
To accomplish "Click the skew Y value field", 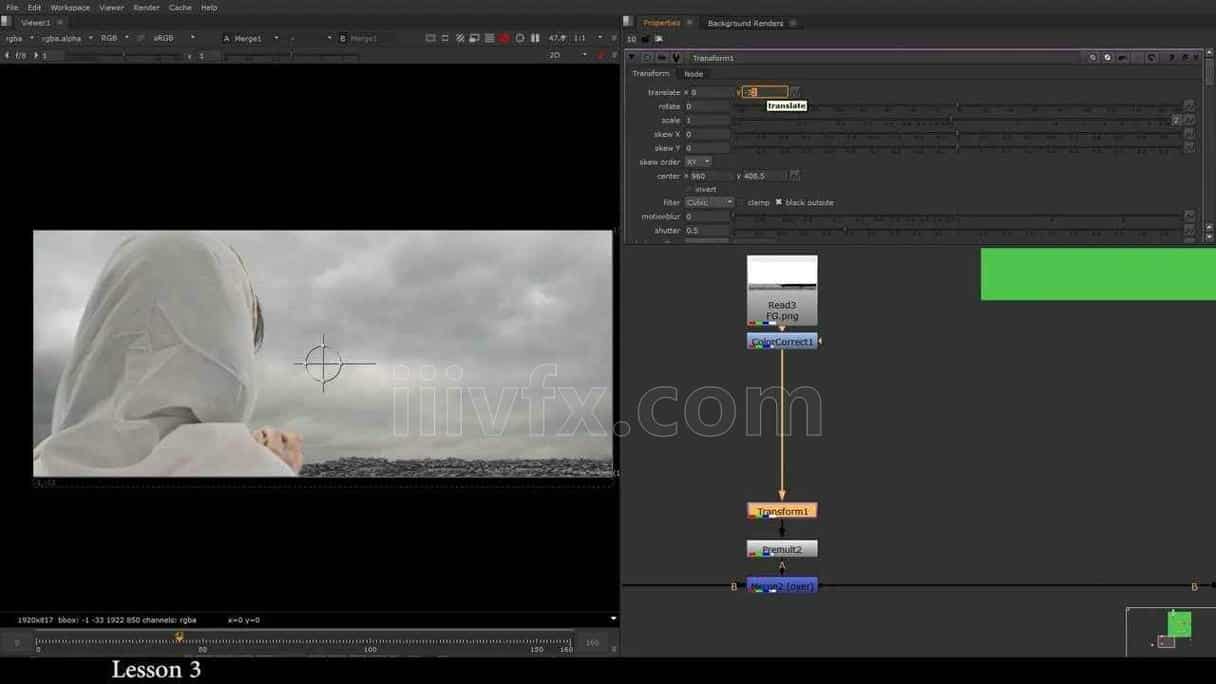I will click(x=707, y=148).
